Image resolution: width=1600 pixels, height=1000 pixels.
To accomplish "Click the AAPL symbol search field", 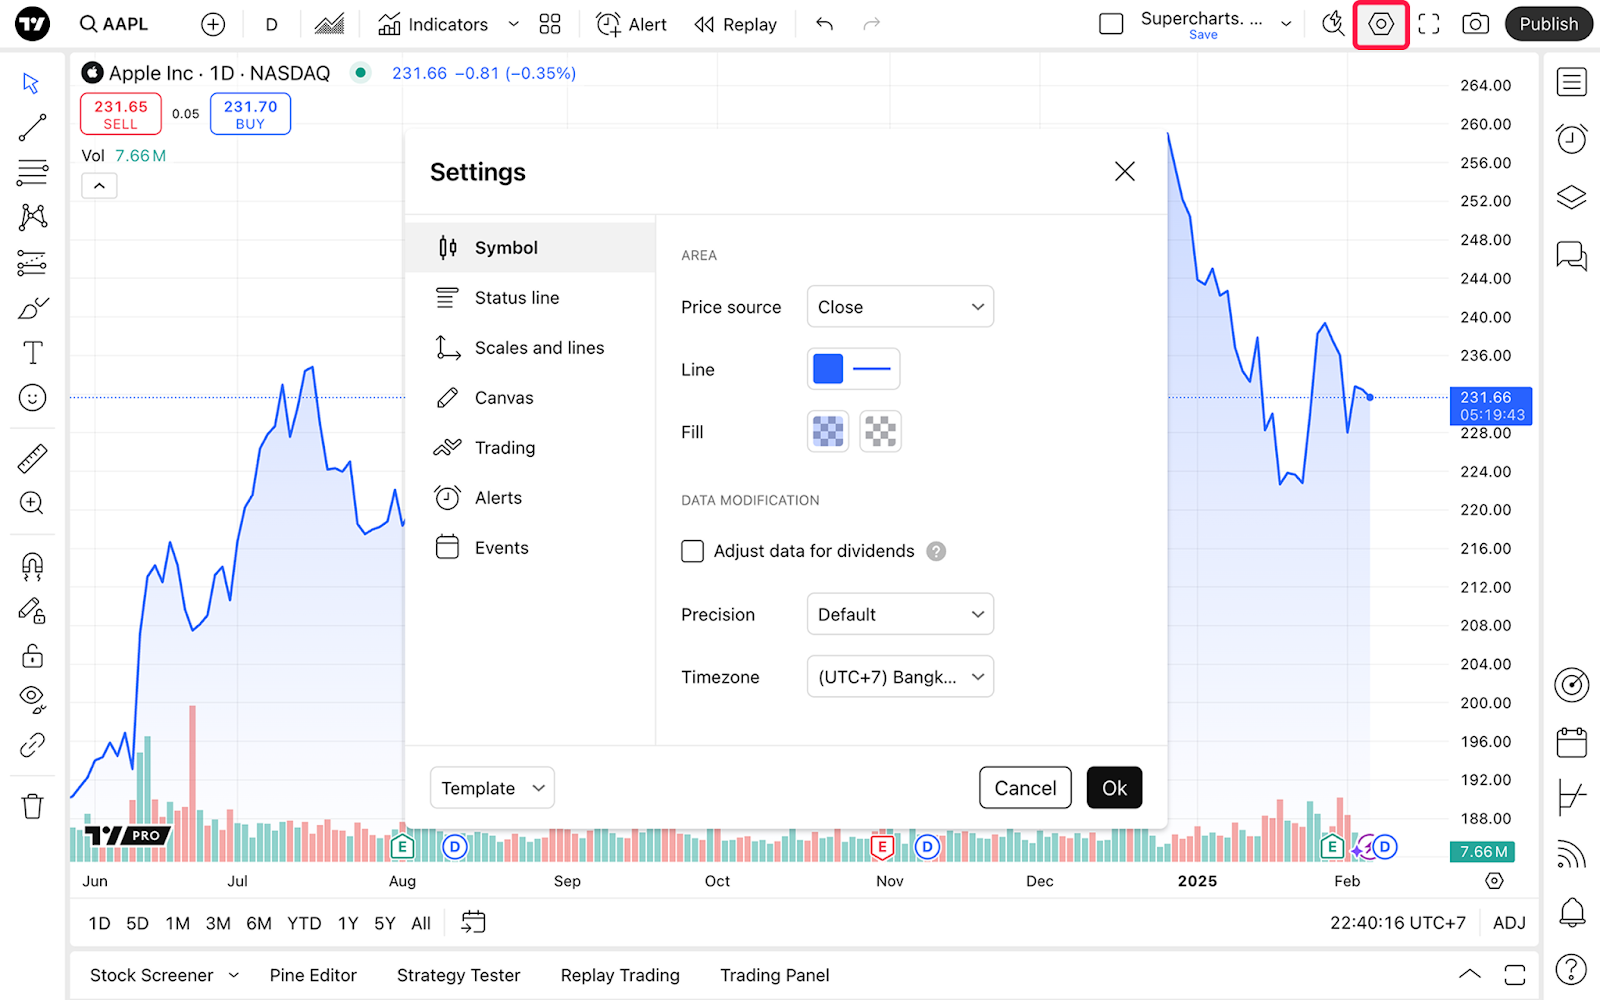I will click(114, 24).
